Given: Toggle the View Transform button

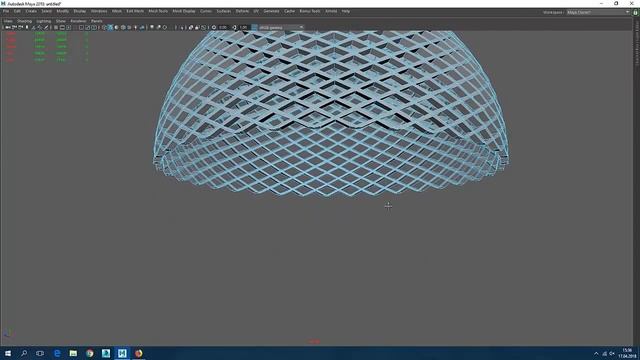Looking at the screenshot, I should point(254,27).
